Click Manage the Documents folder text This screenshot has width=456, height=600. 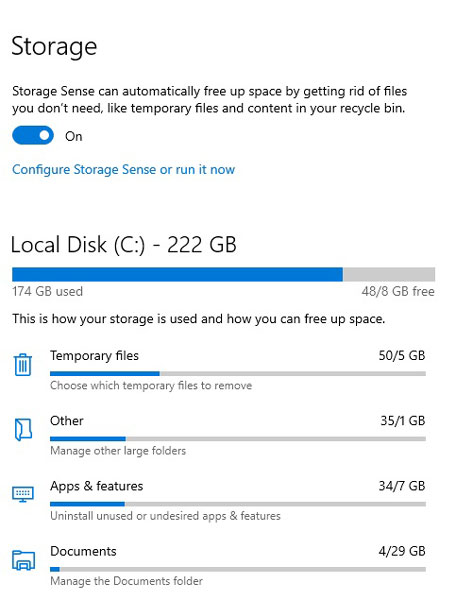click(126, 581)
